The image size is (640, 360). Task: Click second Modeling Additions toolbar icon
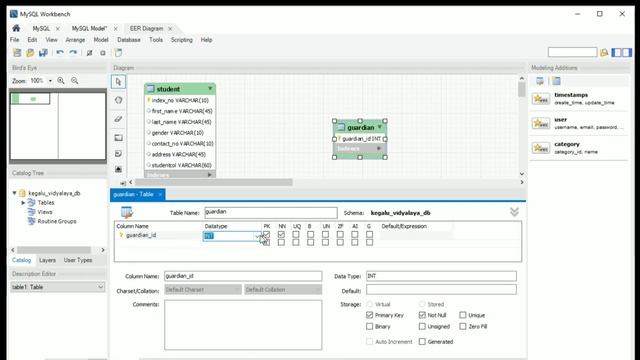point(556,81)
